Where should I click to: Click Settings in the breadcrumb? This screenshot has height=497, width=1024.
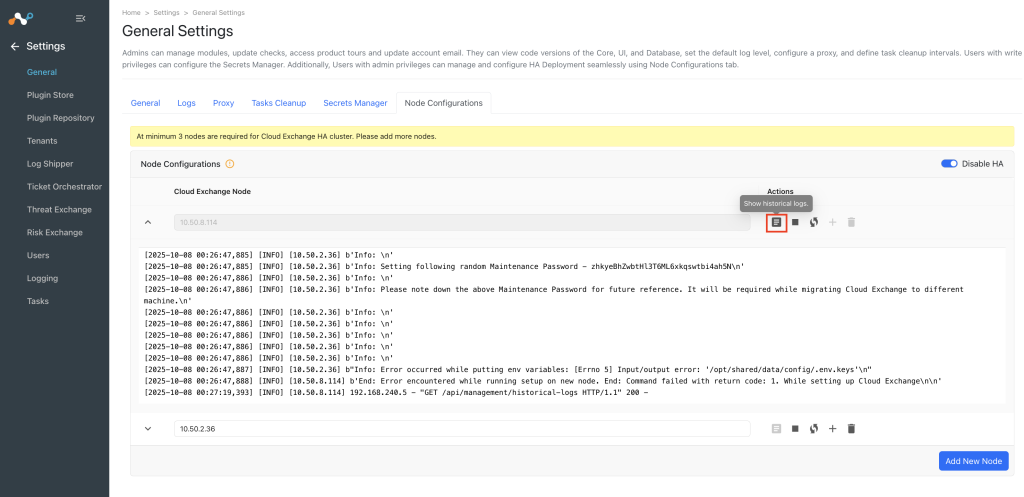[166, 12]
